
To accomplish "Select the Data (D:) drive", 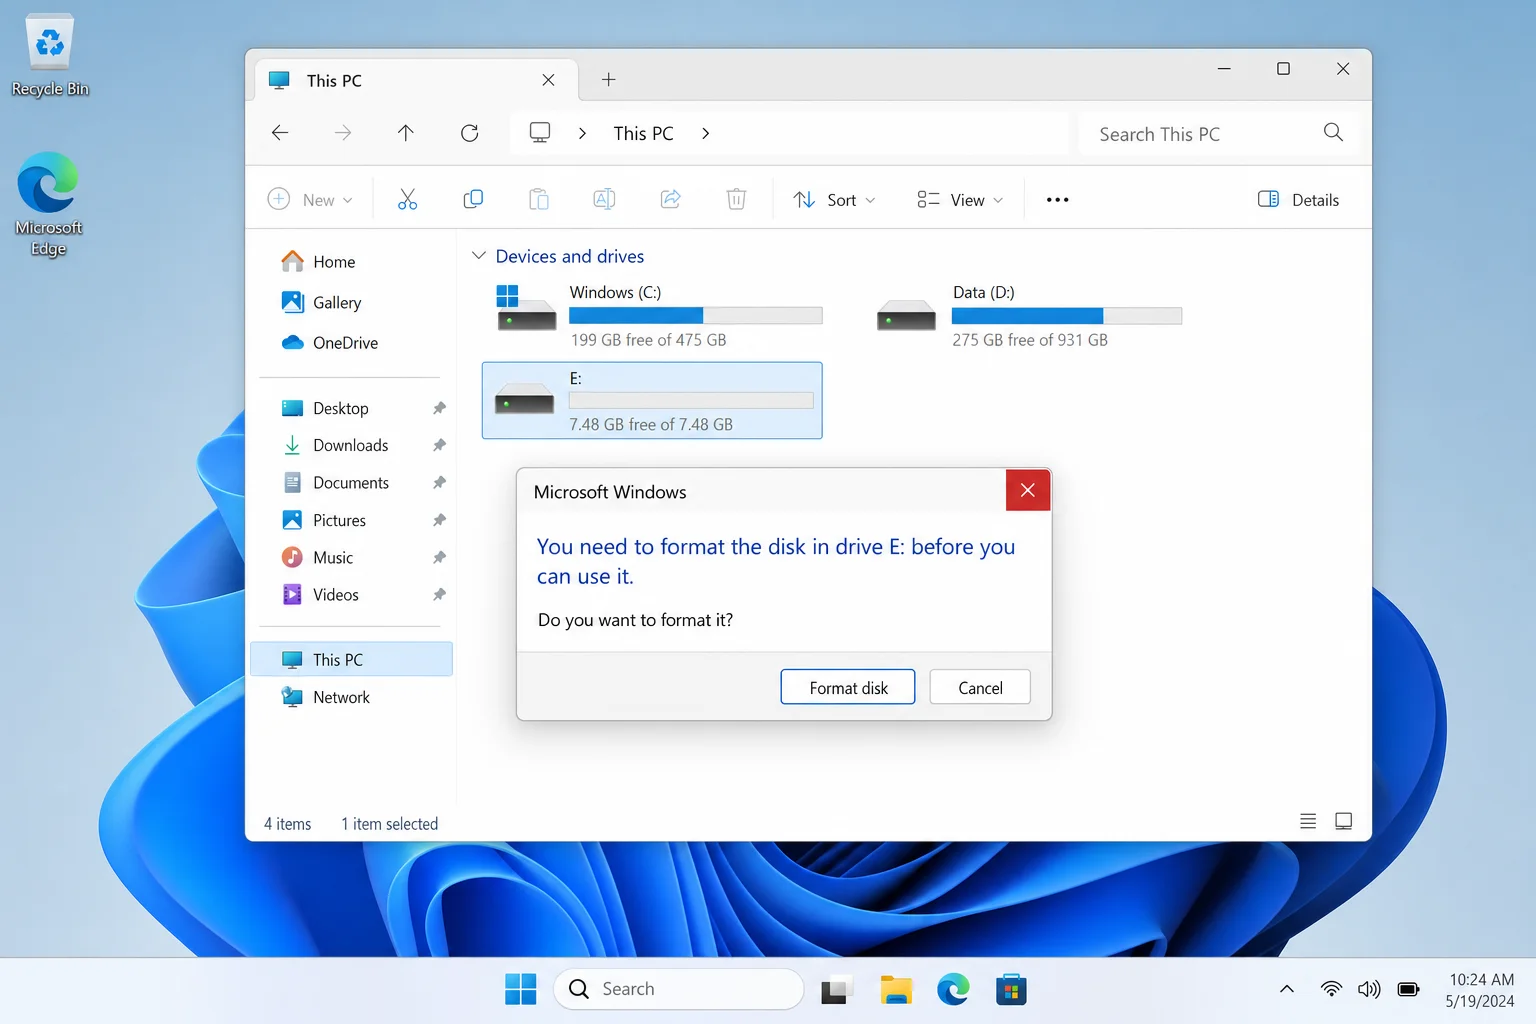I will click(x=1030, y=316).
